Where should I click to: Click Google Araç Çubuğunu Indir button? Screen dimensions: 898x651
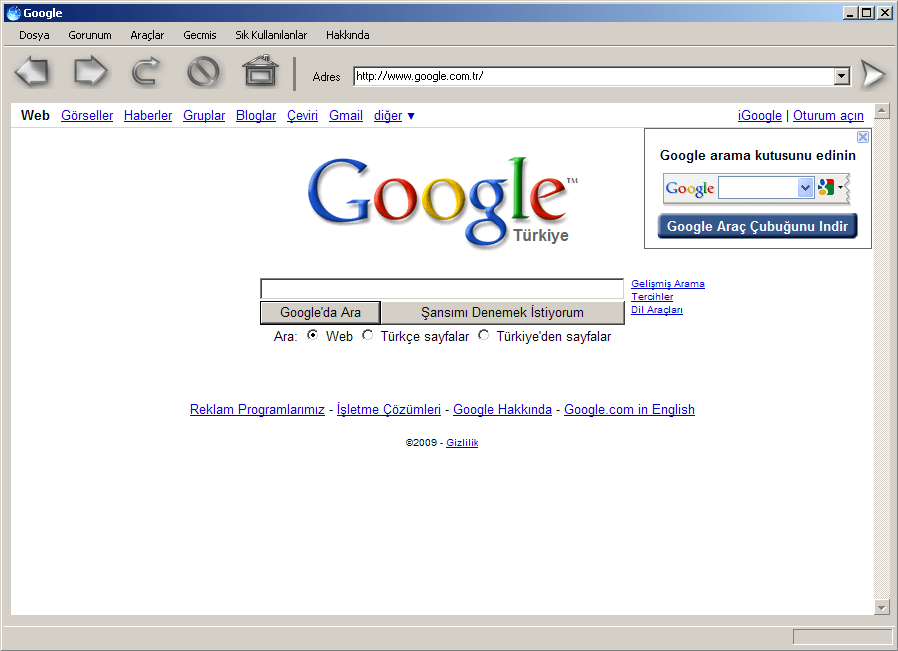(757, 226)
